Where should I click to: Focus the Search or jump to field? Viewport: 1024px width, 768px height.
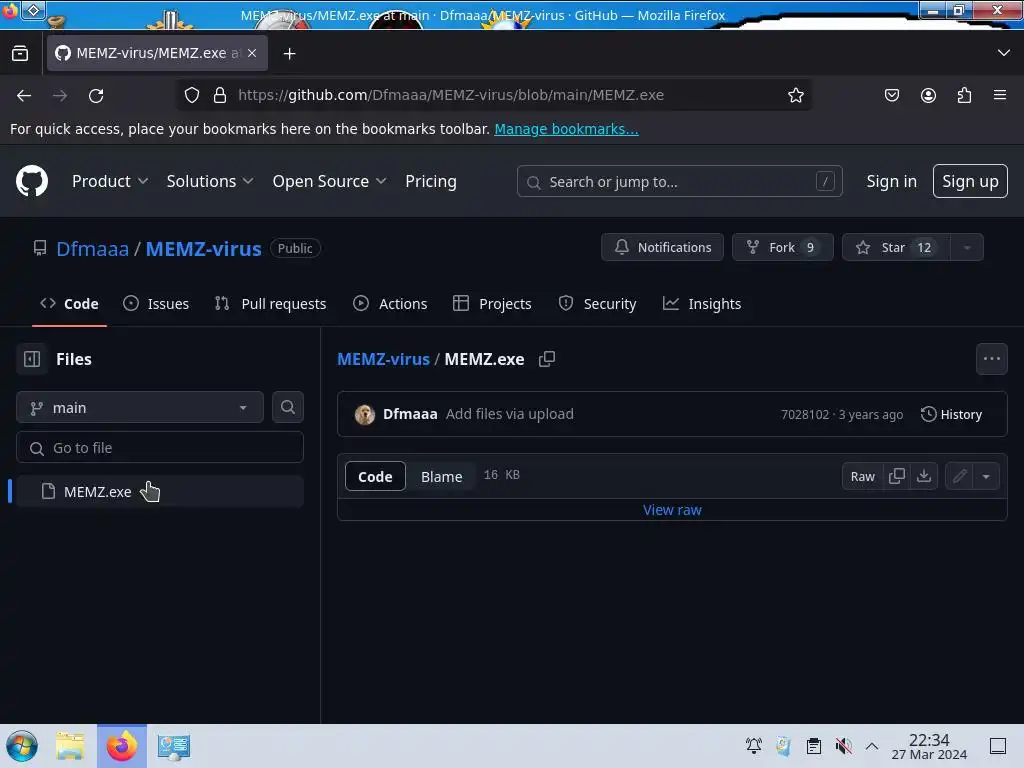[x=679, y=181]
